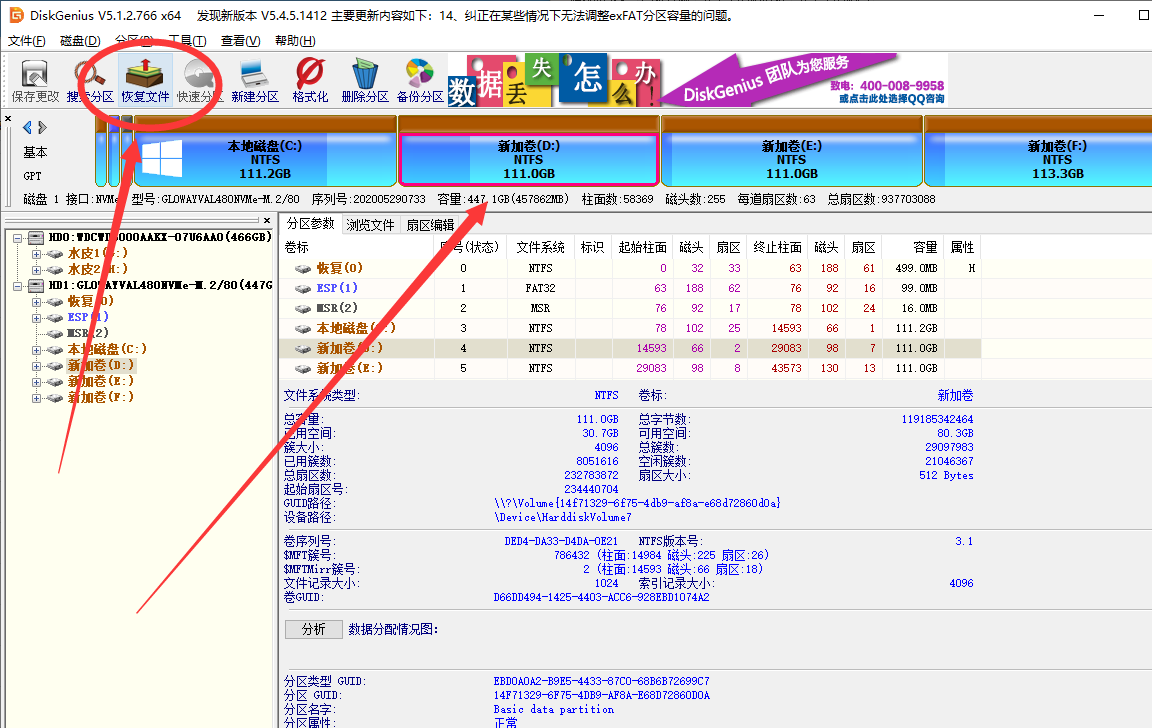Switch to the 扇区编辑 tab
Screen dimensions: 1152x728
point(431,225)
